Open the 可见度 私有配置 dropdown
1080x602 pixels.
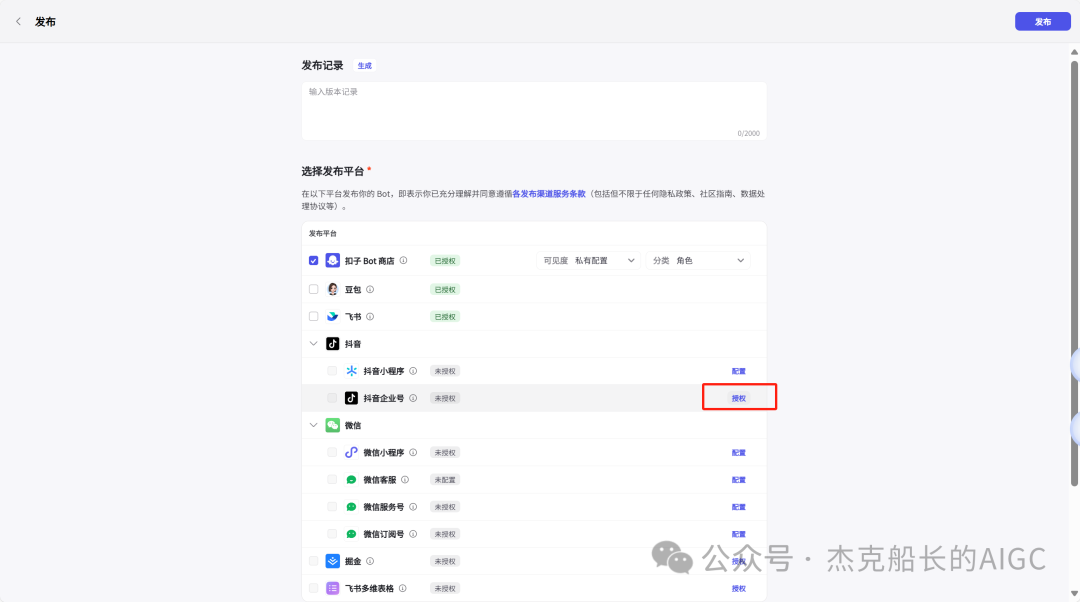(589, 260)
